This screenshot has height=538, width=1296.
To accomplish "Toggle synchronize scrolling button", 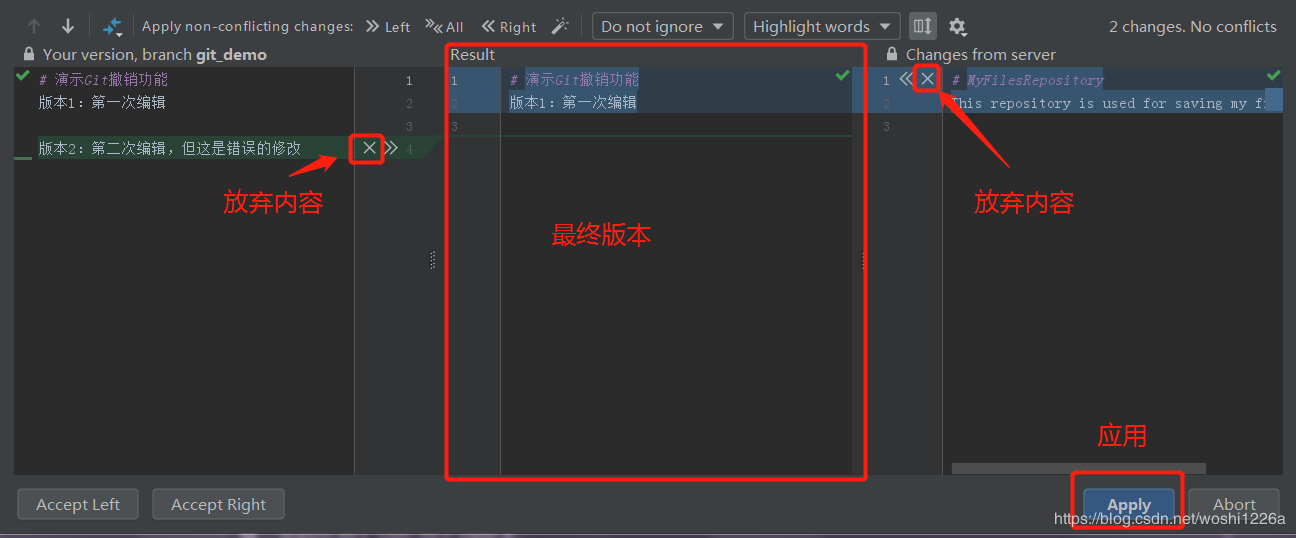I will tap(923, 27).
